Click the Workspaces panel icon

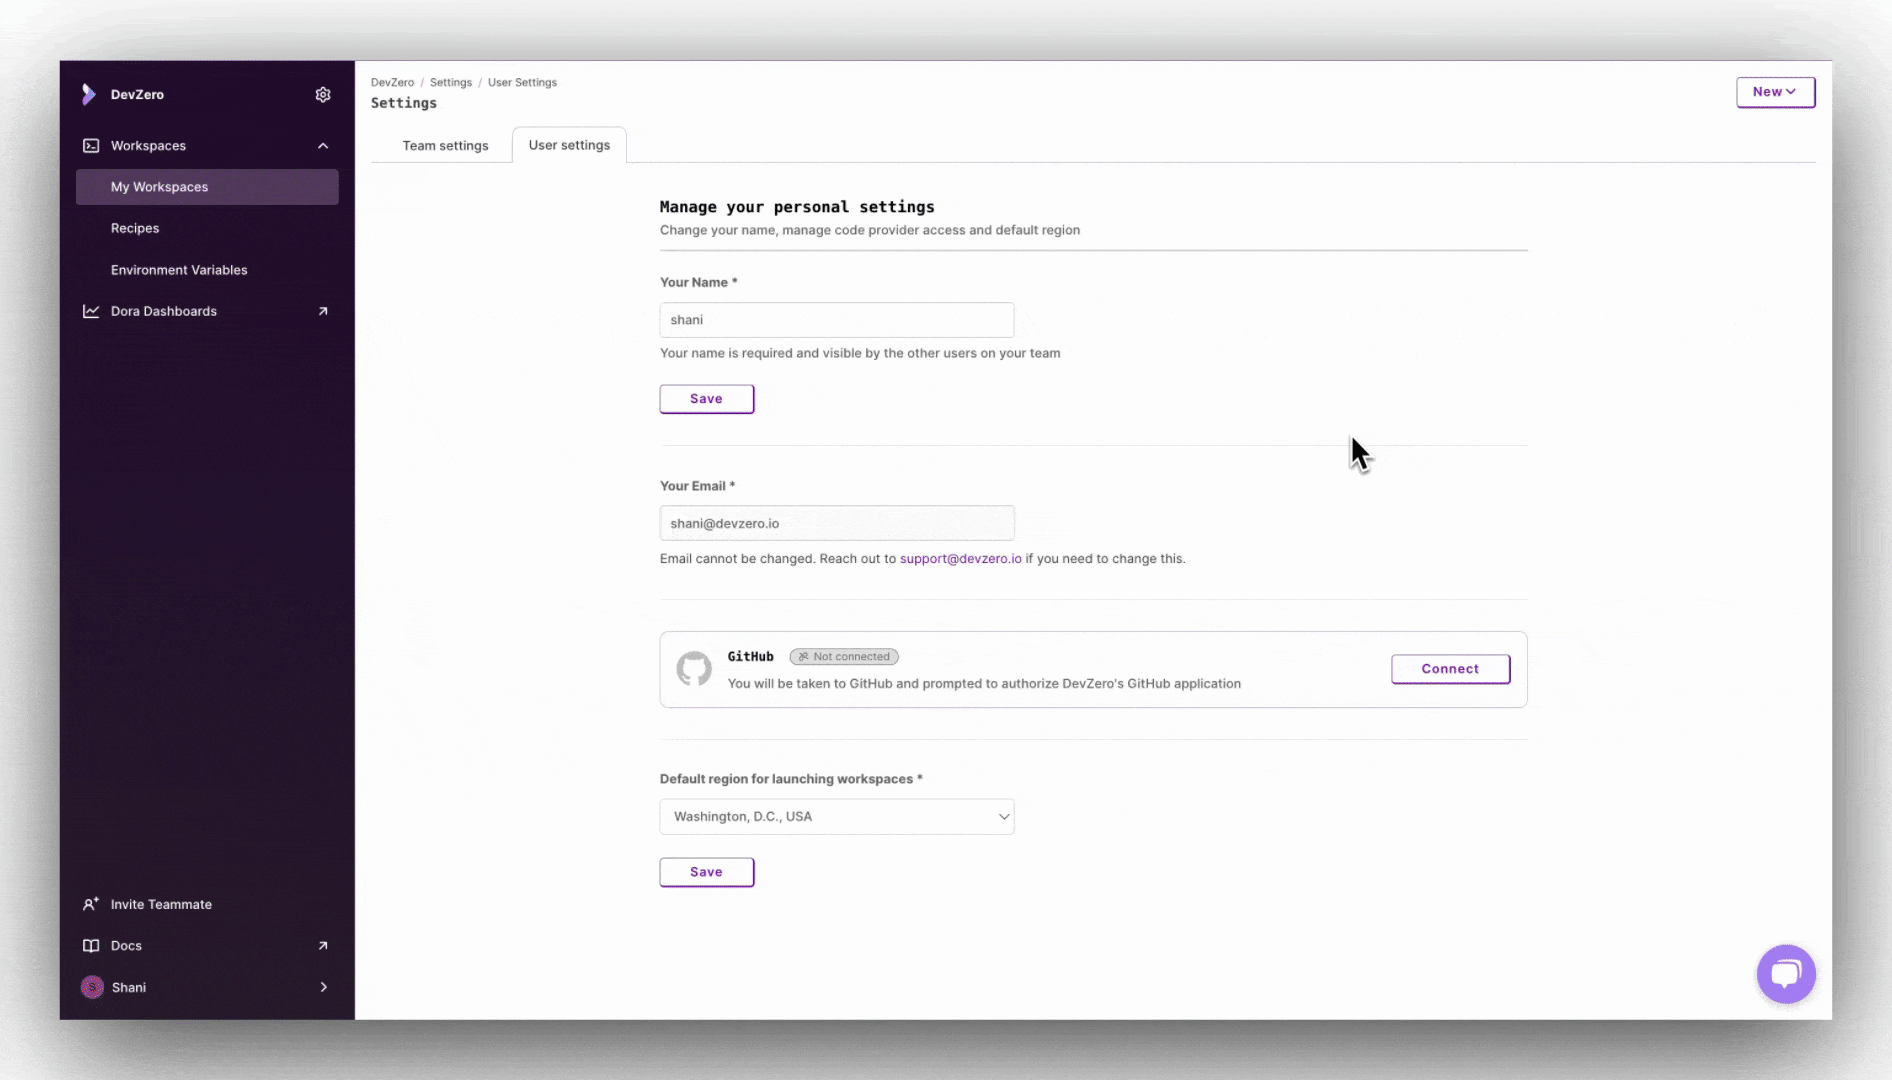point(91,145)
